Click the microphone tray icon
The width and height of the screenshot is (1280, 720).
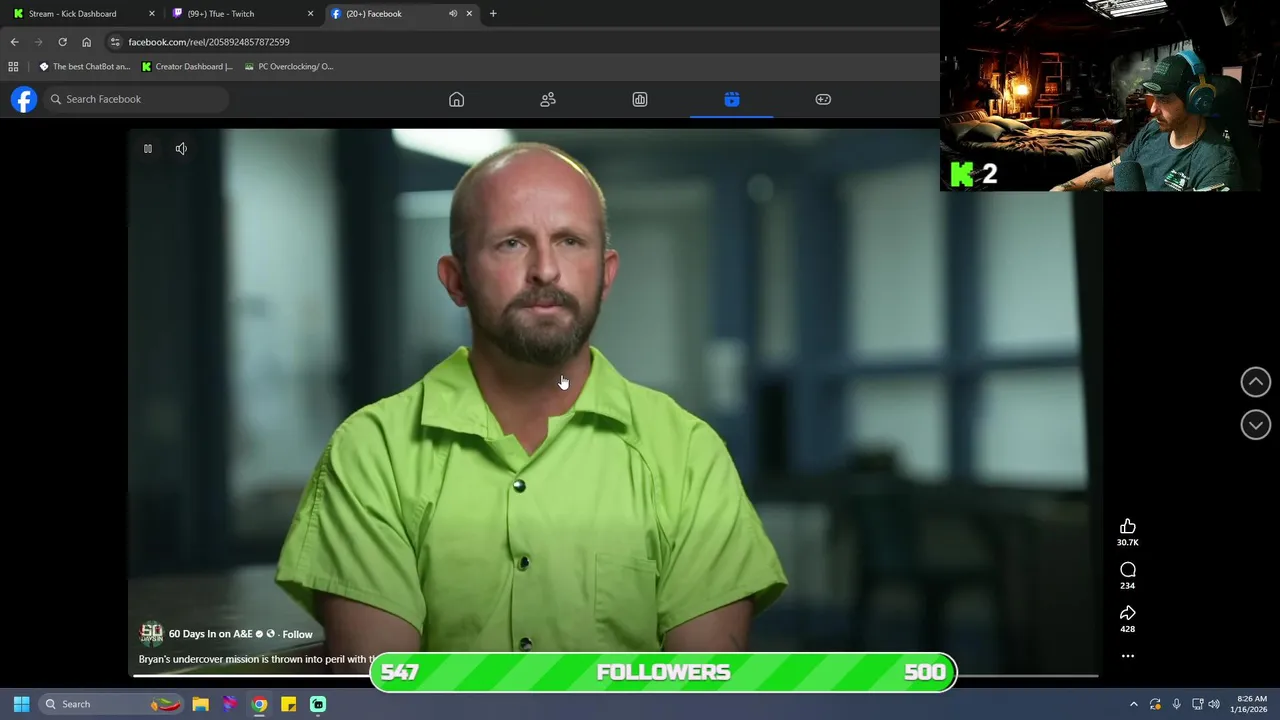(1176, 704)
